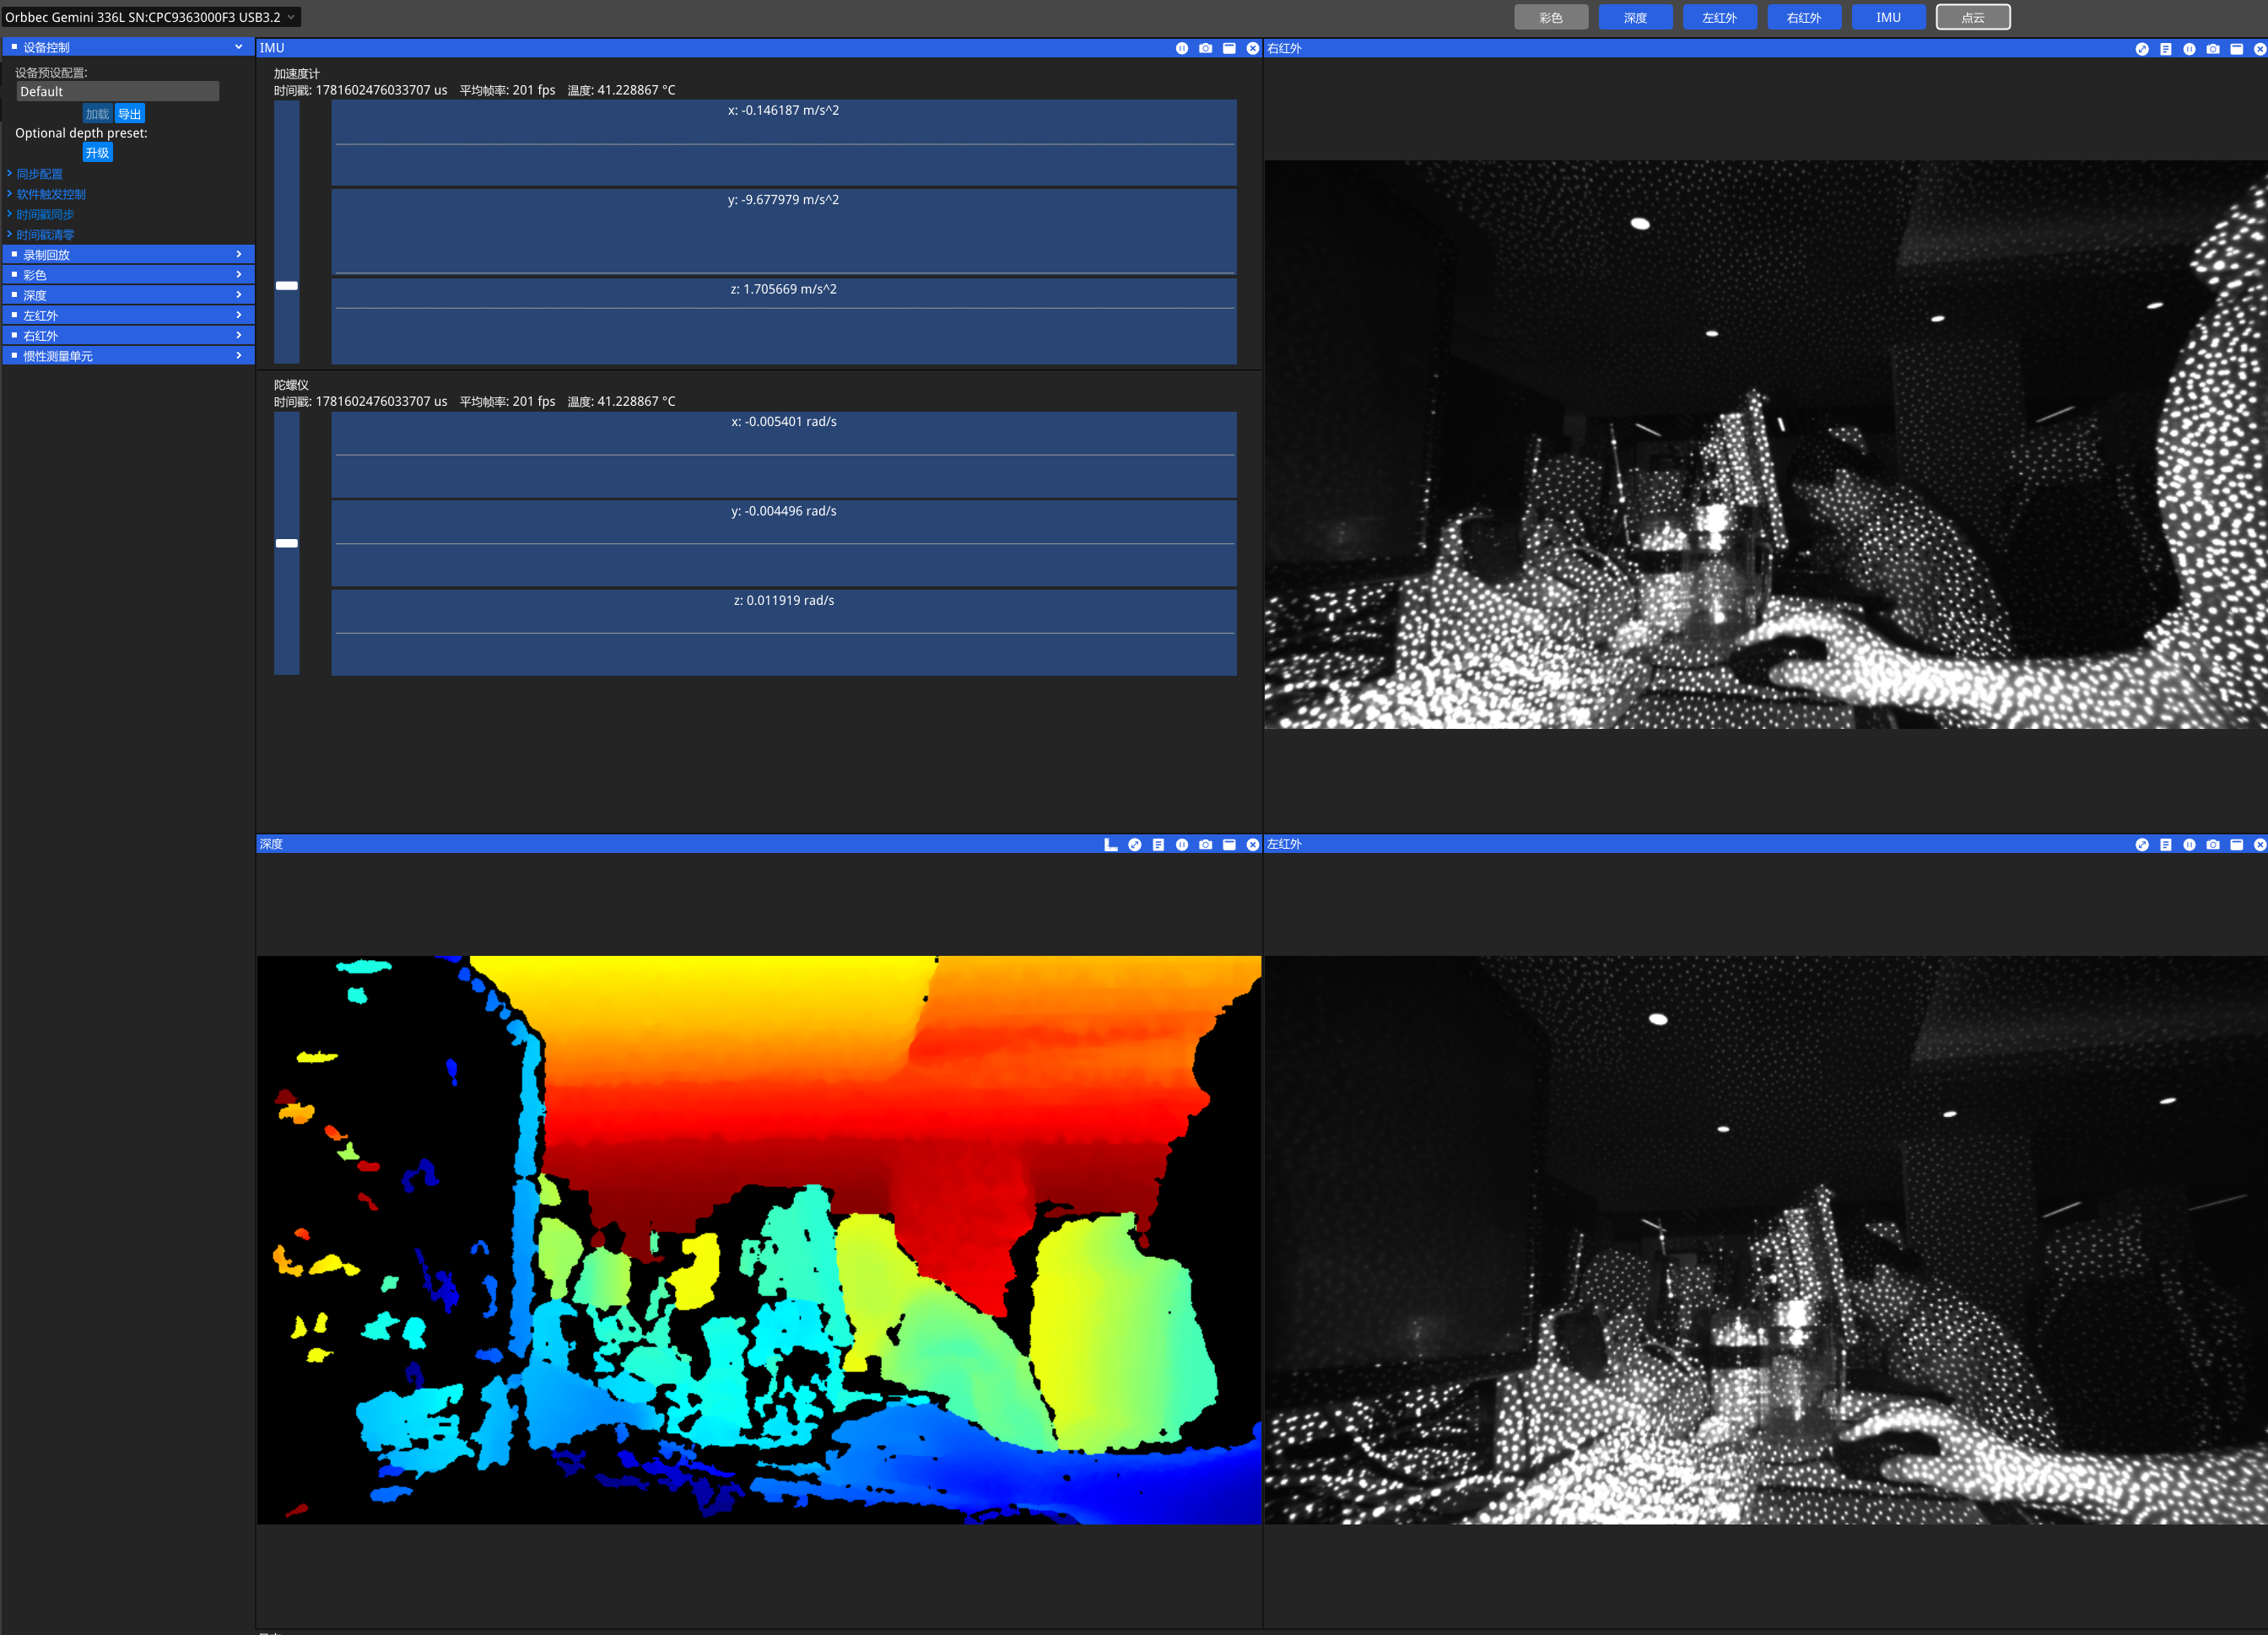Close the 左红外 panel
This screenshot has height=1635, width=2268.
(x=2260, y=845)
